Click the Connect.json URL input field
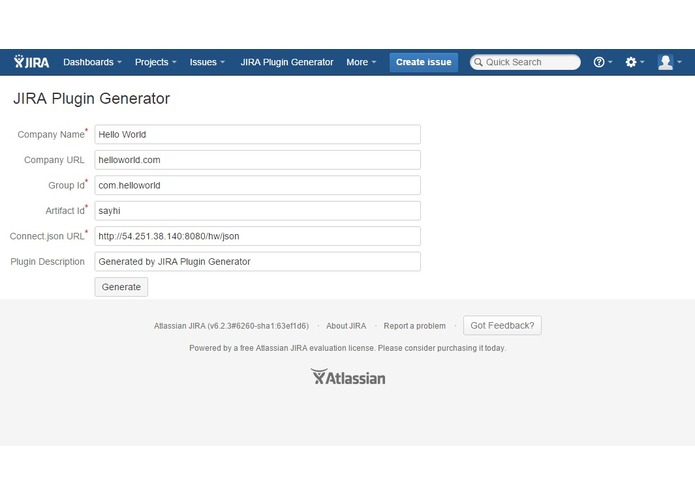This screenshot has height=494, width=695. (258, 236)
